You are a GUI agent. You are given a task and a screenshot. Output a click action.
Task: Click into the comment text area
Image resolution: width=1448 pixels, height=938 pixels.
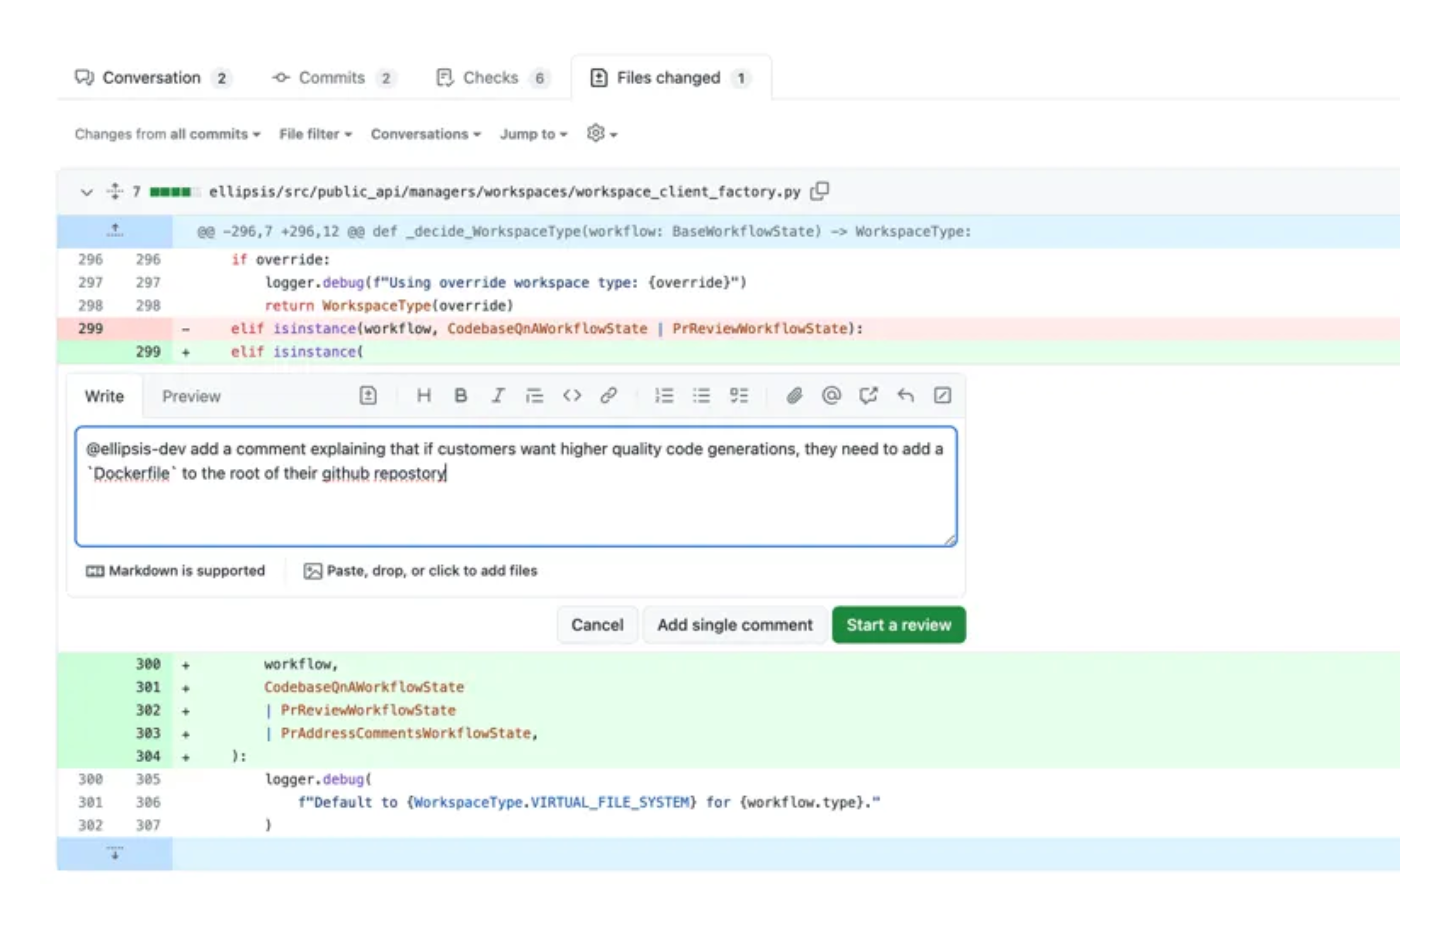pyautogui.click(x=516, y=487)
